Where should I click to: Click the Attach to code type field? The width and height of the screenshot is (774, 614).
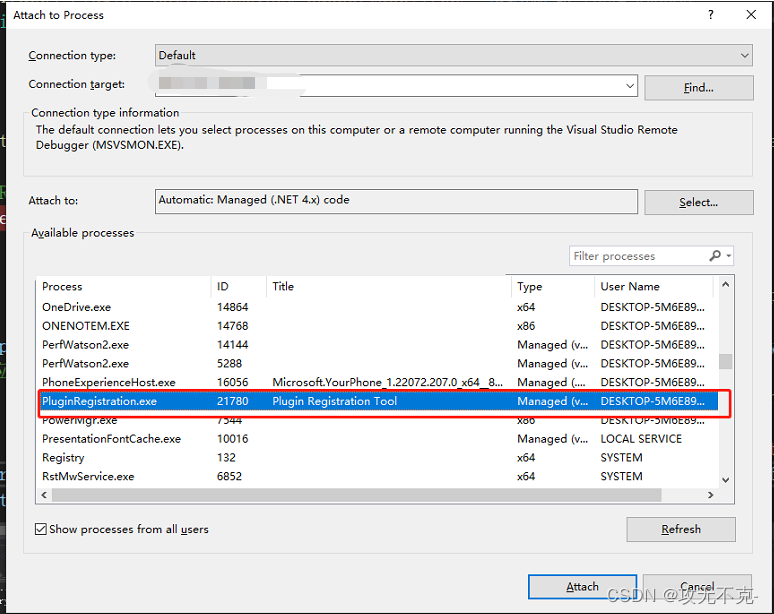(396, 201)
